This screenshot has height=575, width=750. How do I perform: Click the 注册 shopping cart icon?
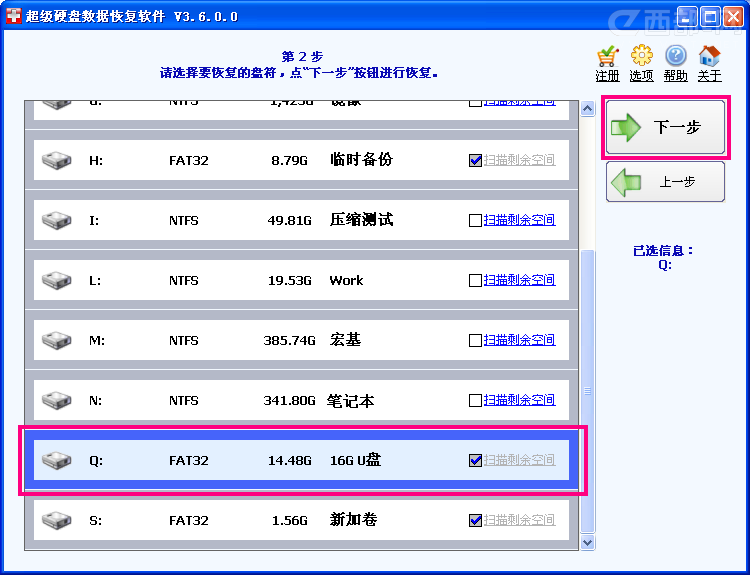pos(607,57)
